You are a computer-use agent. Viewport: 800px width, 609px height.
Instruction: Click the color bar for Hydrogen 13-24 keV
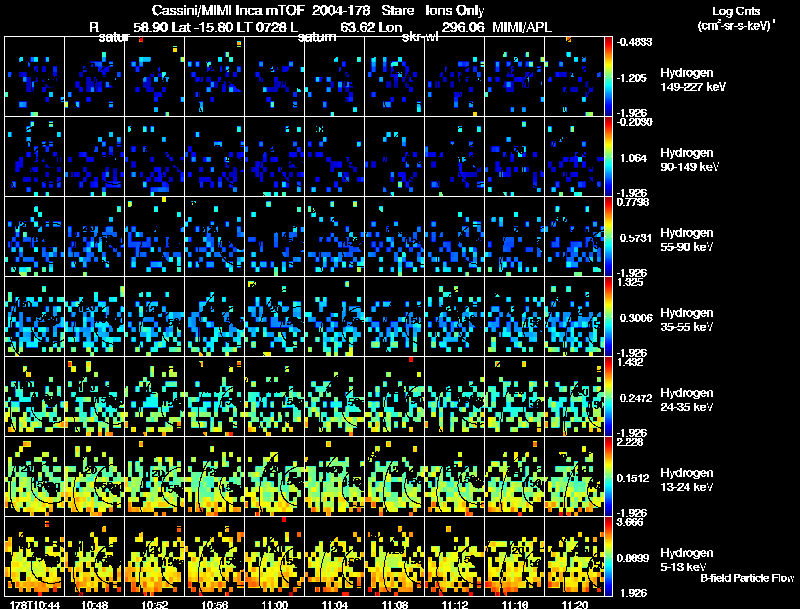pyautogui.click(x=608, y=477)
